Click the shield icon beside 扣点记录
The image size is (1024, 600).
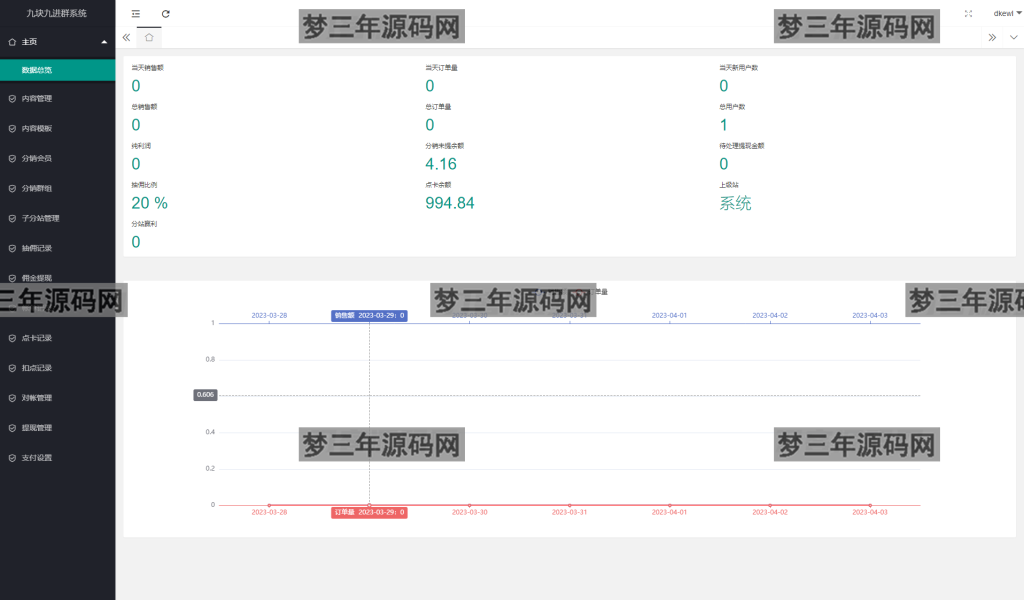coord(12,368)
